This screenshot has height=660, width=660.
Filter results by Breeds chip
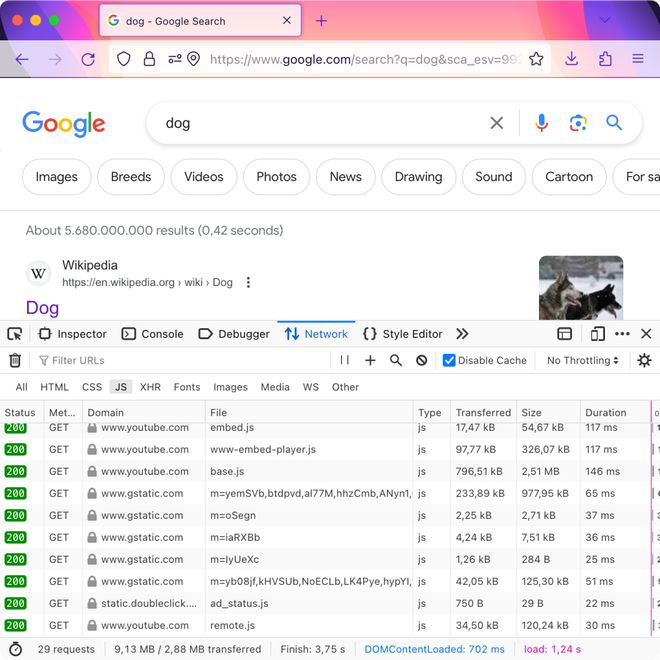(131, 177)
